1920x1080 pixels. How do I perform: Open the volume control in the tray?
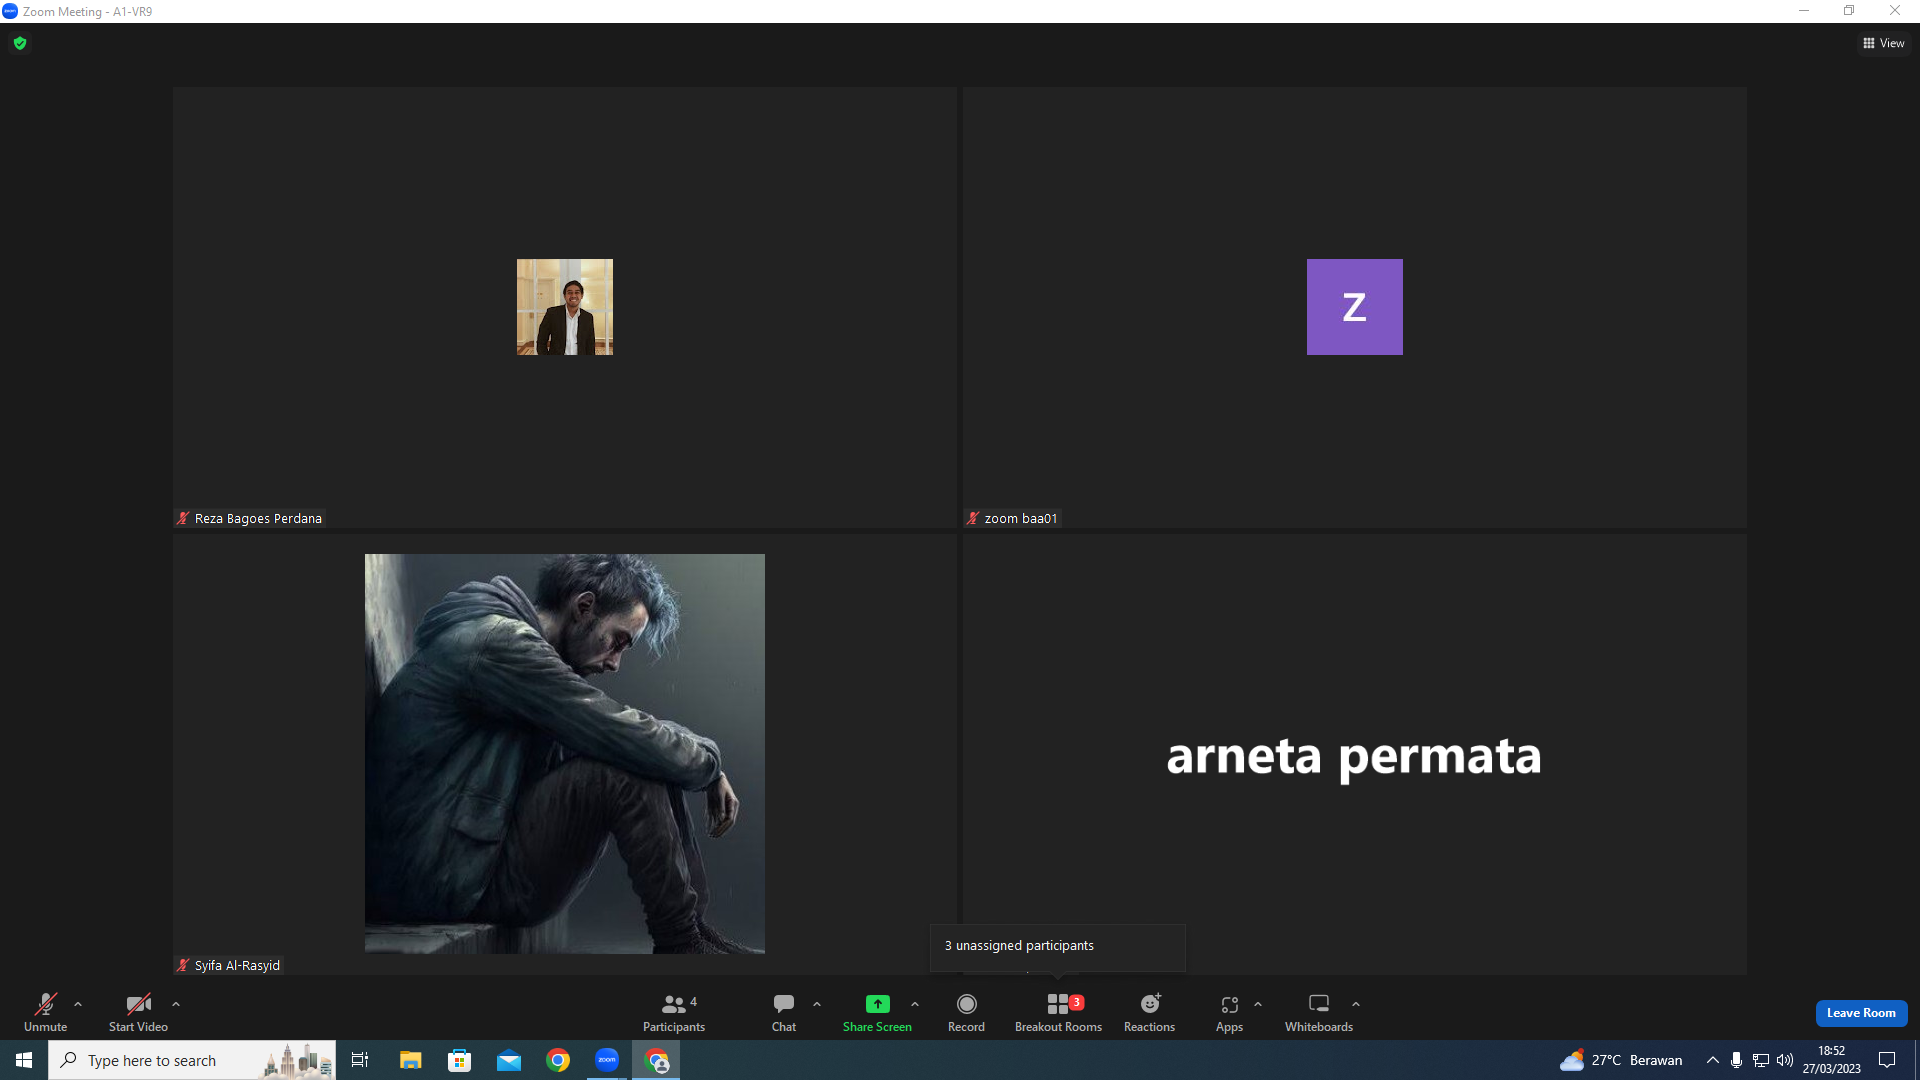click(1785, 1060)
